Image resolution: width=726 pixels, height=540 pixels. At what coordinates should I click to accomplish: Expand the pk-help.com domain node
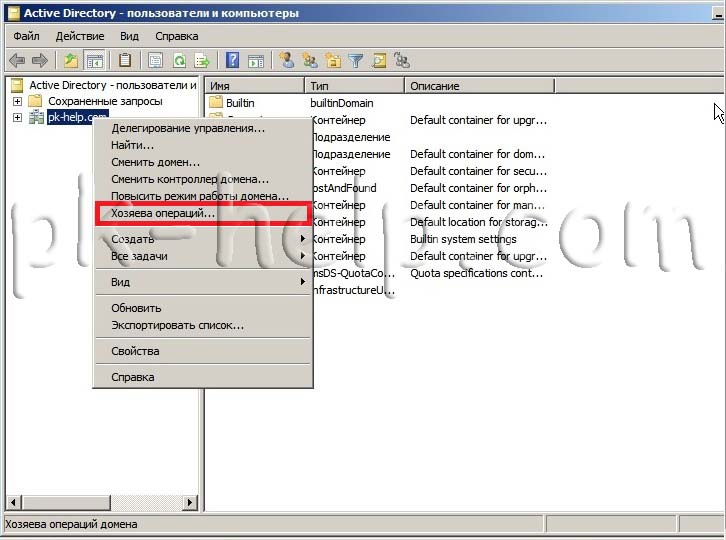coord(17,117)
